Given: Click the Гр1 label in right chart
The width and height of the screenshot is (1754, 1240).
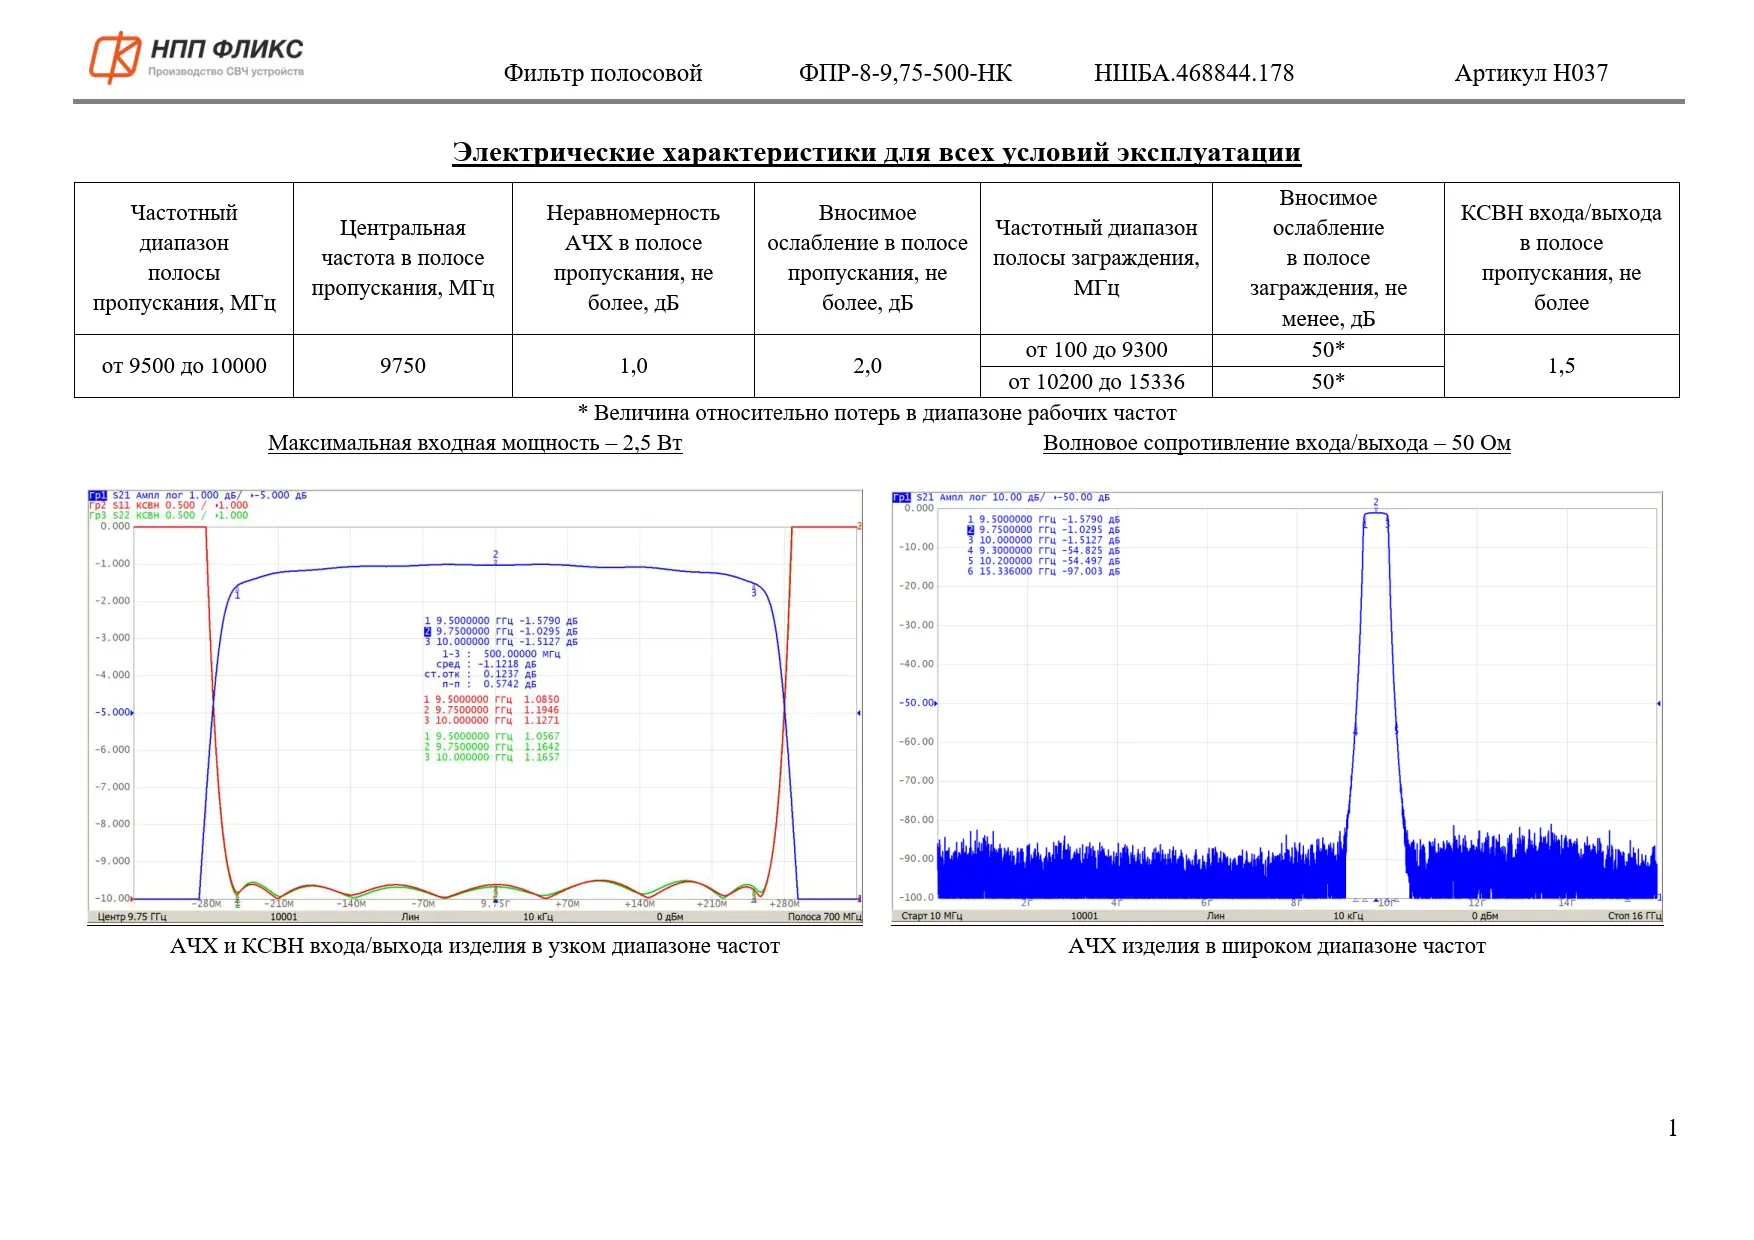Looking at the screenshot, I should point(901,497).
